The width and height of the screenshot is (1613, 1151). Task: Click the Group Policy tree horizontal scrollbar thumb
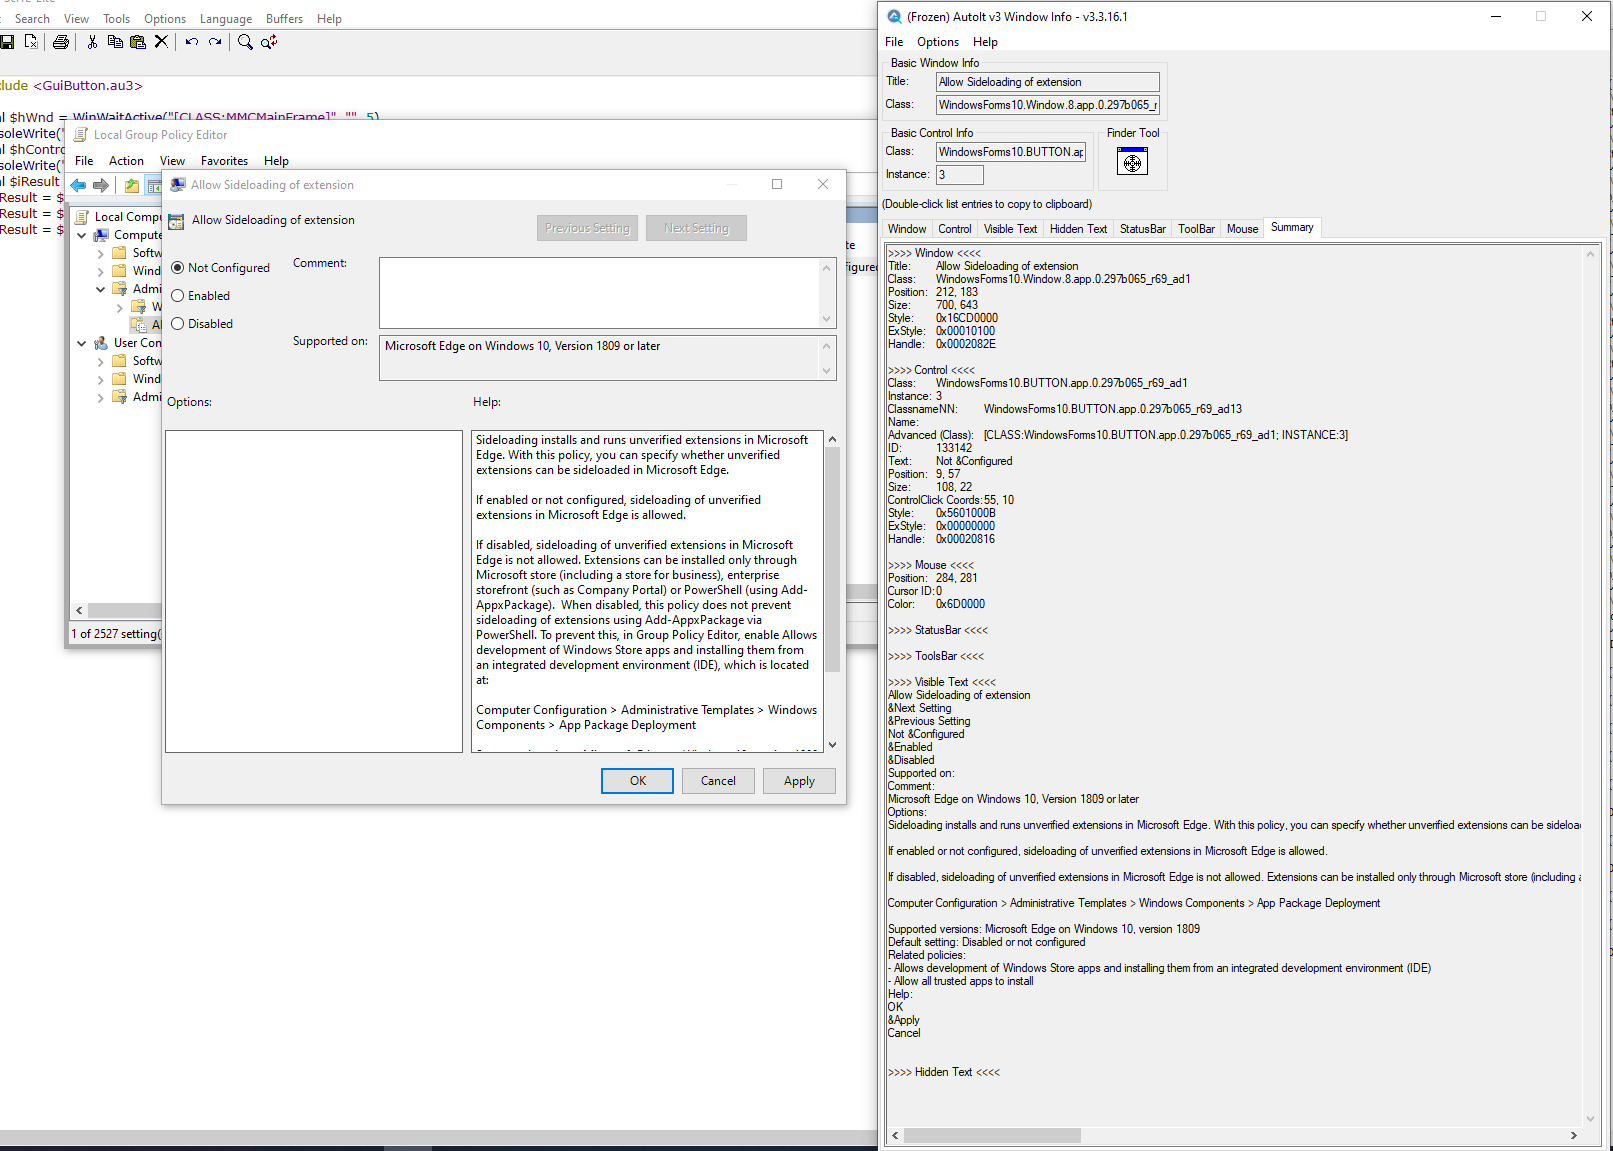(124, 610)
